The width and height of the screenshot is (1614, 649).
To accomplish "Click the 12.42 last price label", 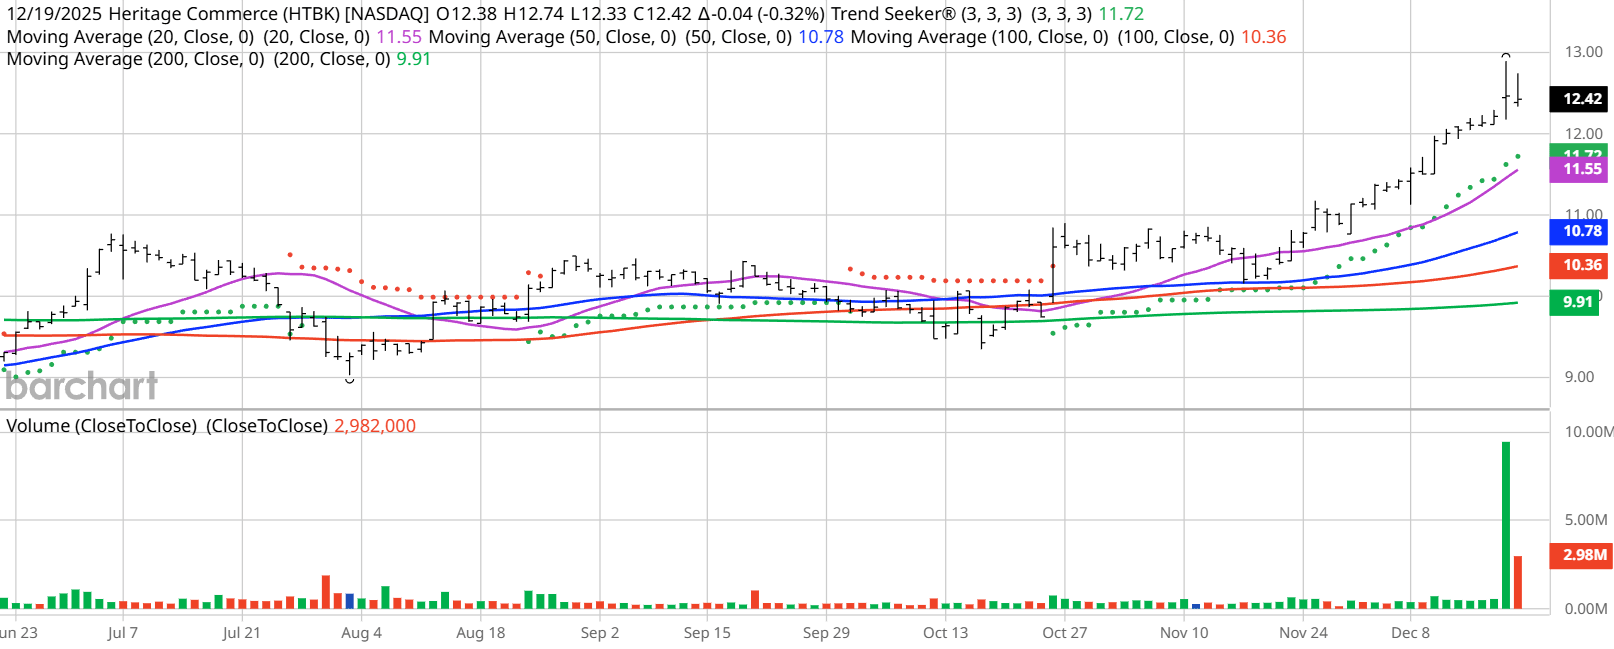I will click(1581, 99).
